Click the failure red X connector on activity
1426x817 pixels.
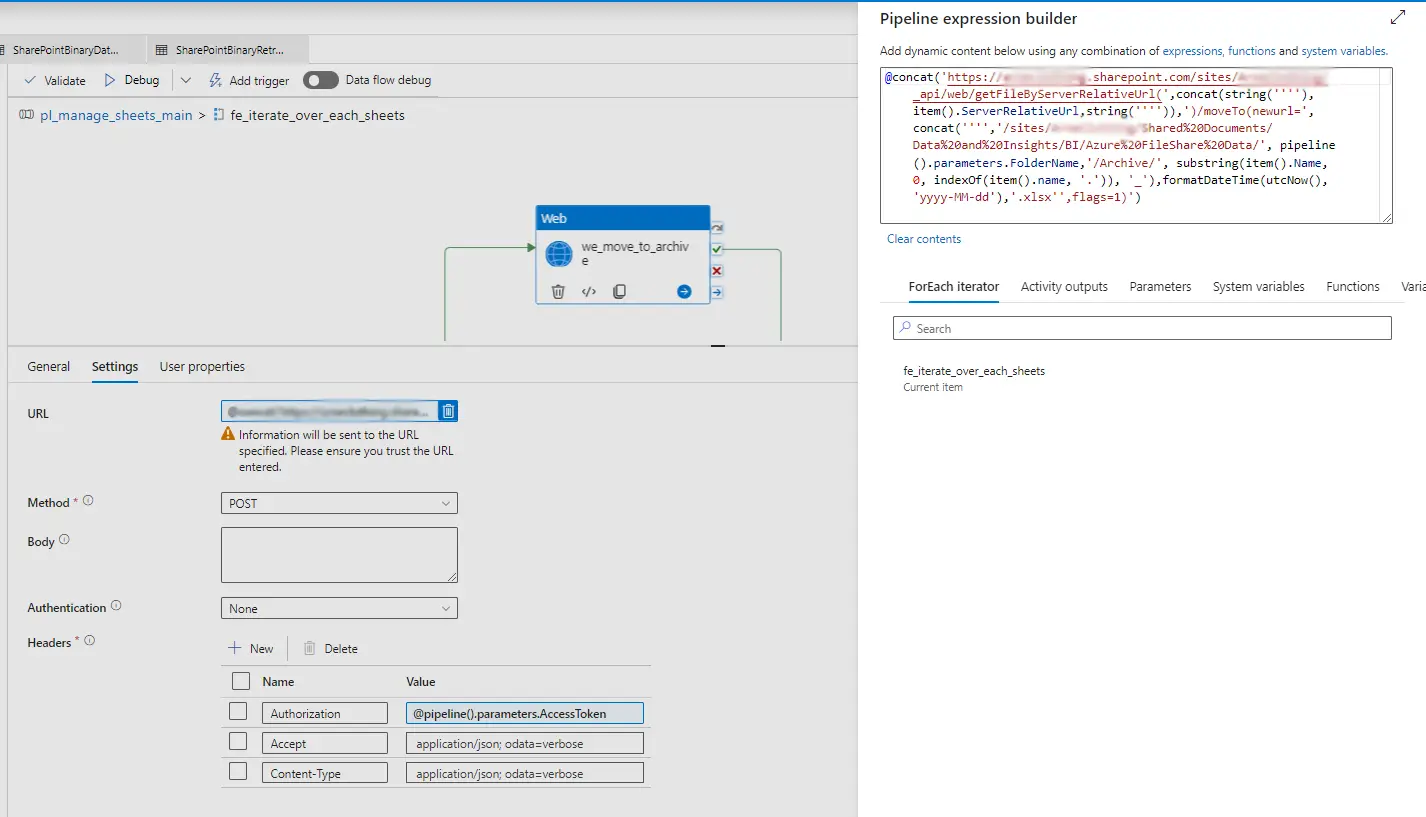[717, 271]
